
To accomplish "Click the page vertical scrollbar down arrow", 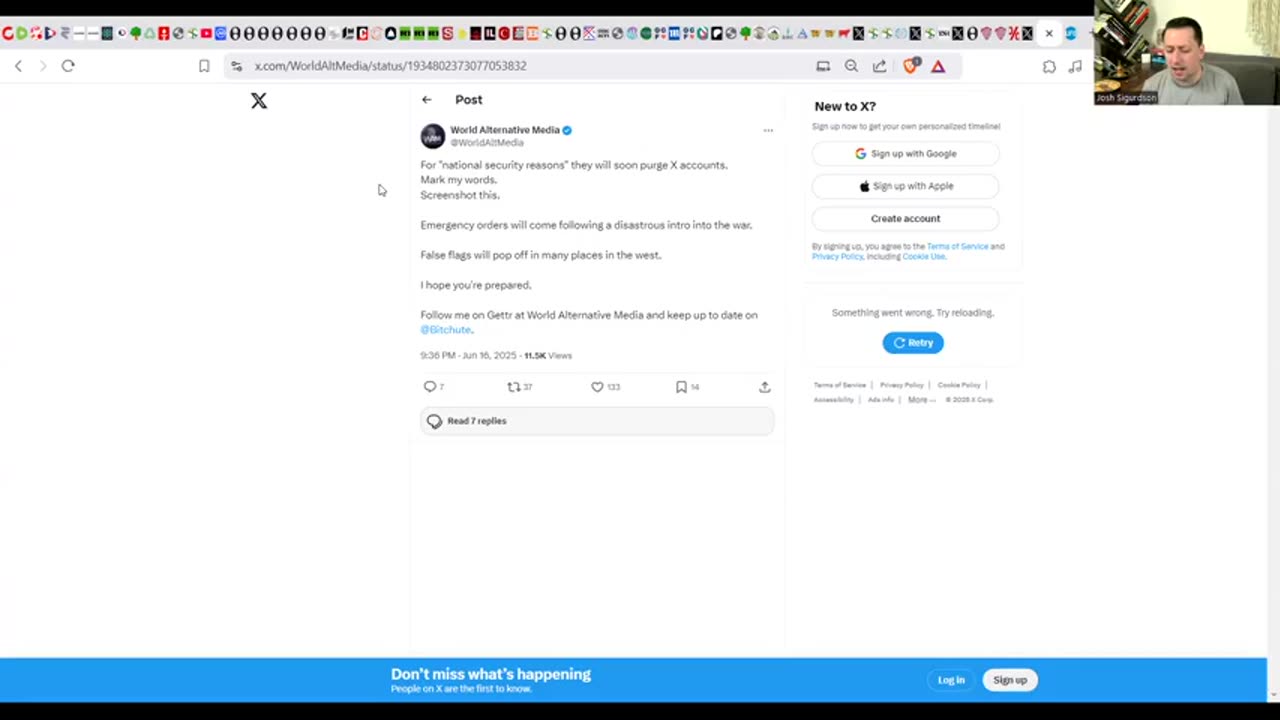I will pyautogui.click(x=1273, y=694).
